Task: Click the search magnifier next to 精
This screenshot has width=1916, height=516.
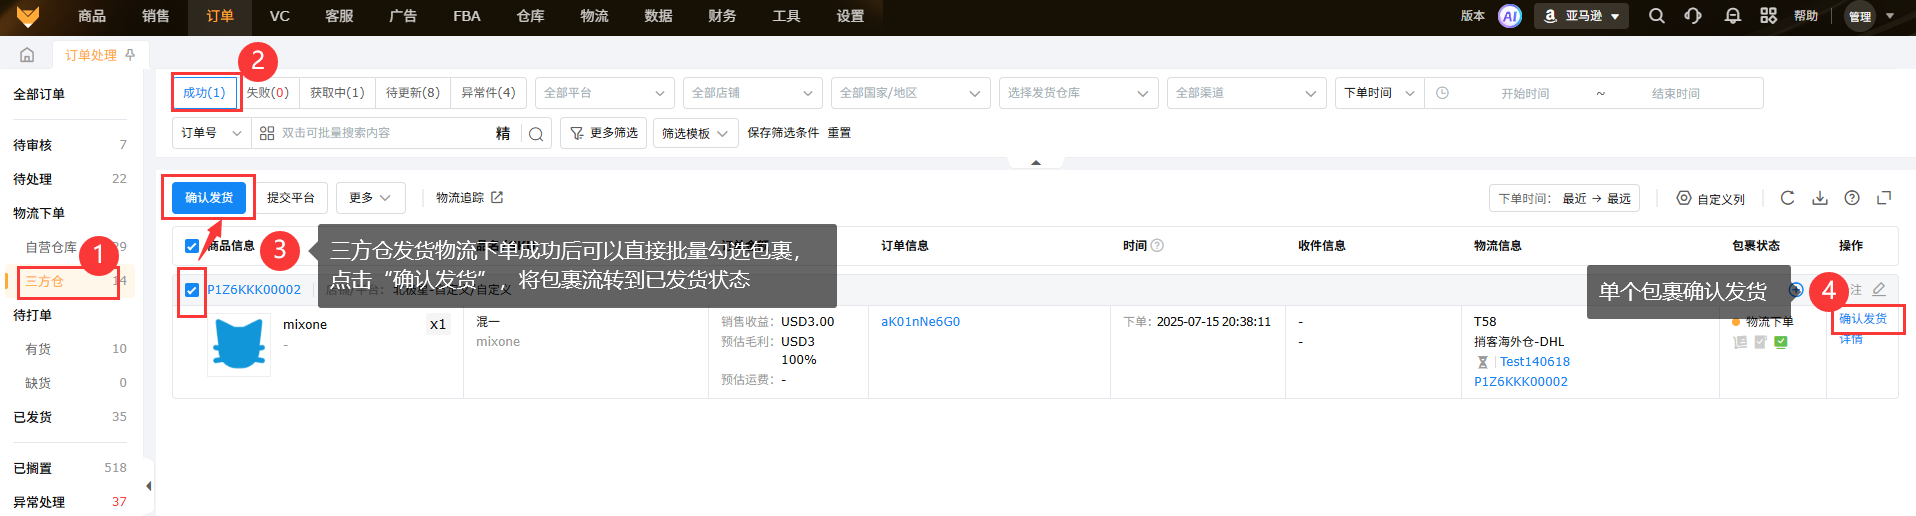Action: pyautogui.click(x=536, y=134)
